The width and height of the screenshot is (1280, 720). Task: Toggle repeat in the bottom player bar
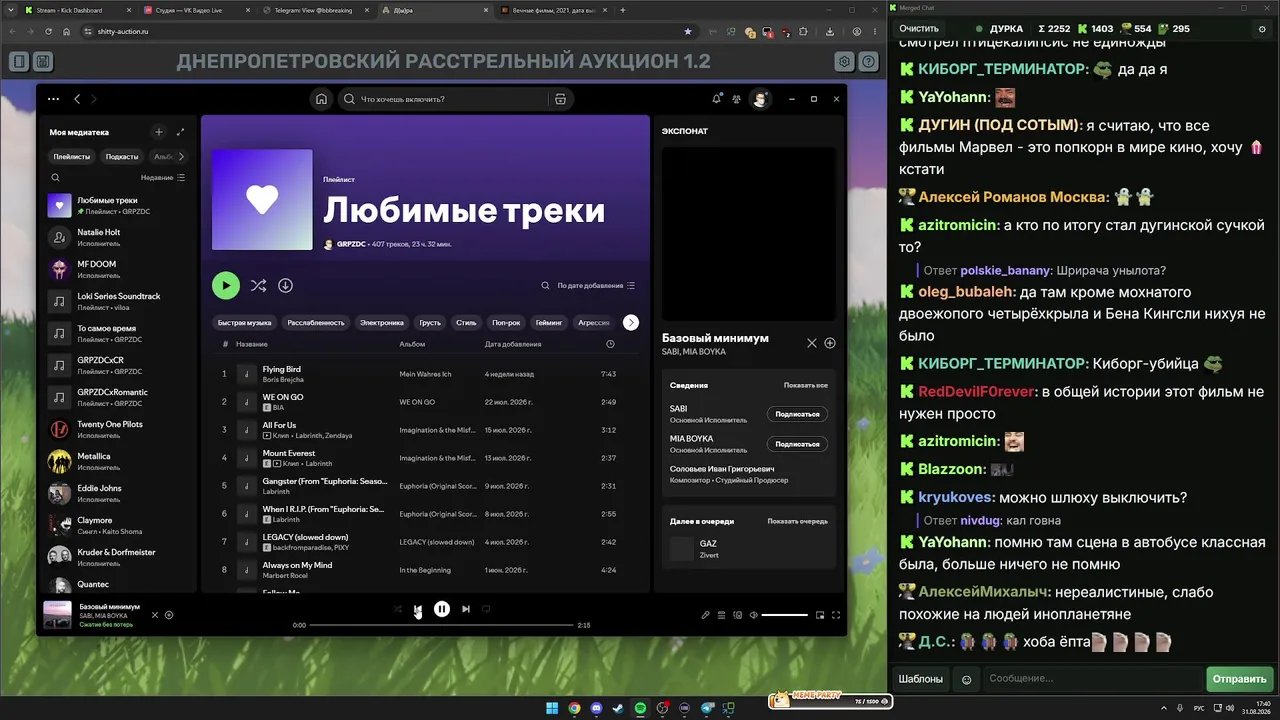click(x=486, y=609)
